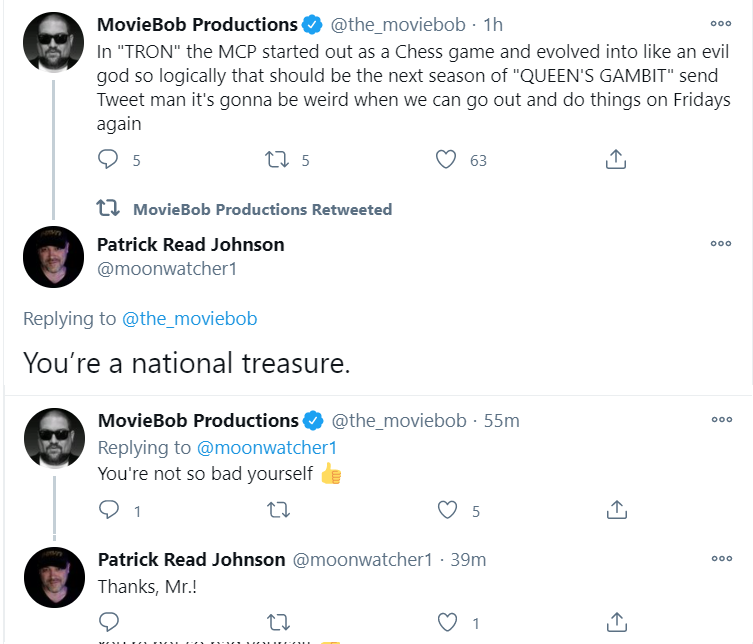Retweet "You're not so bad yourself" tweet
Image resolution: width=753 pixels, height=644 pixels.
(x=279, y=510)
